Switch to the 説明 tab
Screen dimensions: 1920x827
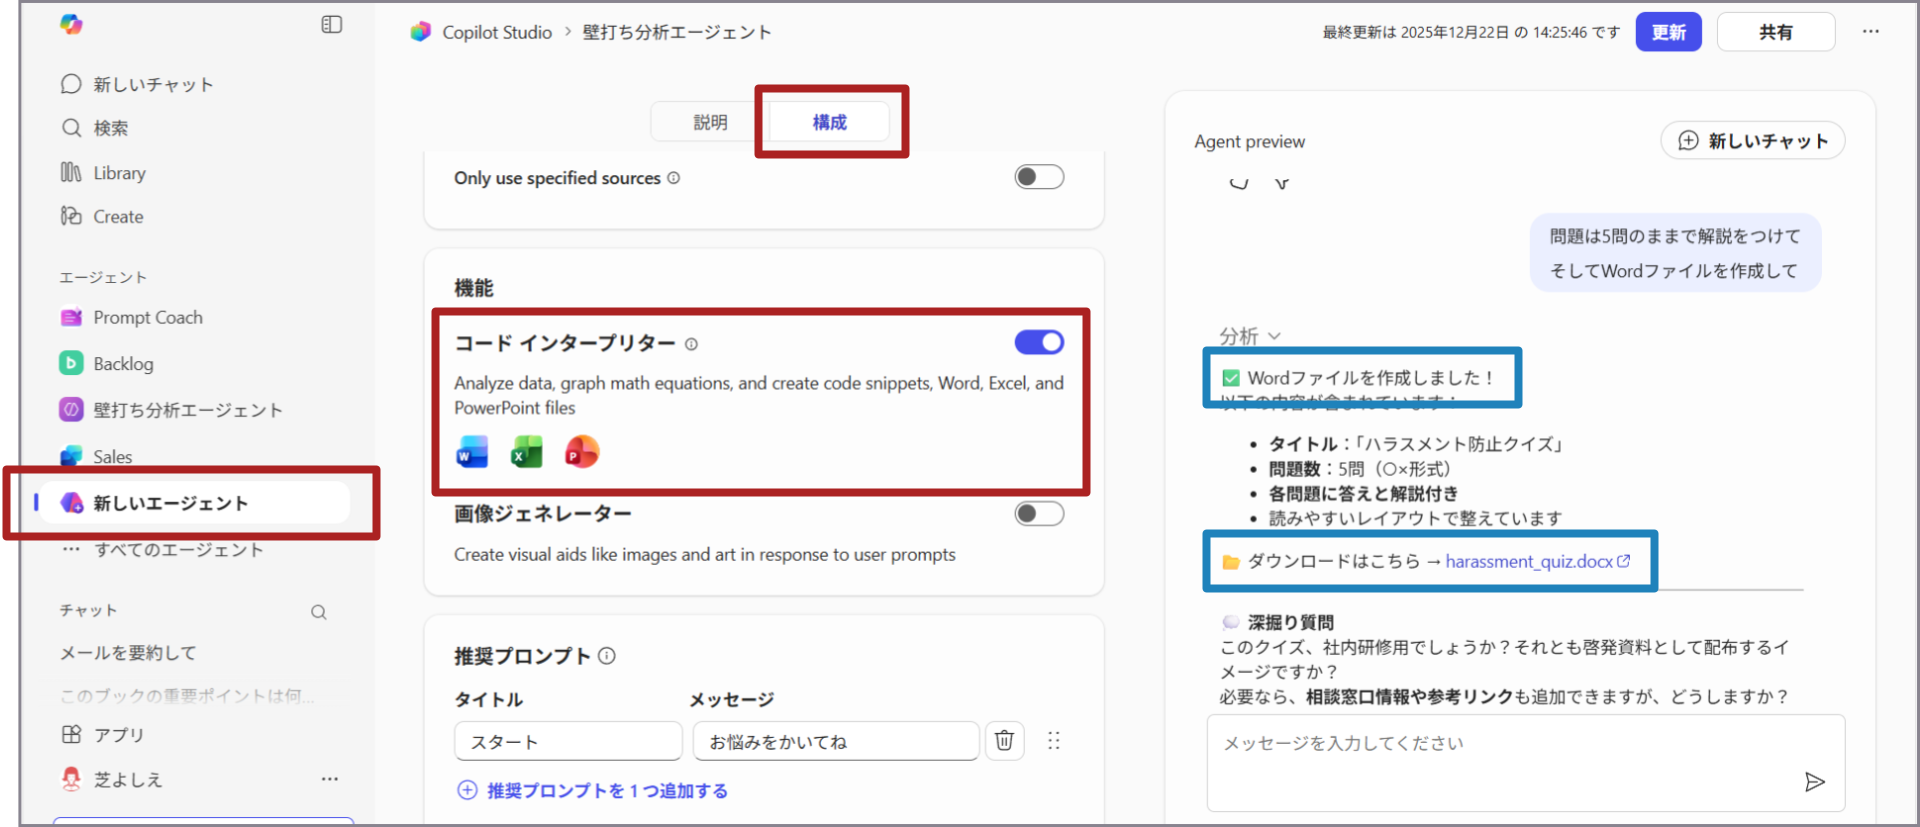[710, 122]
